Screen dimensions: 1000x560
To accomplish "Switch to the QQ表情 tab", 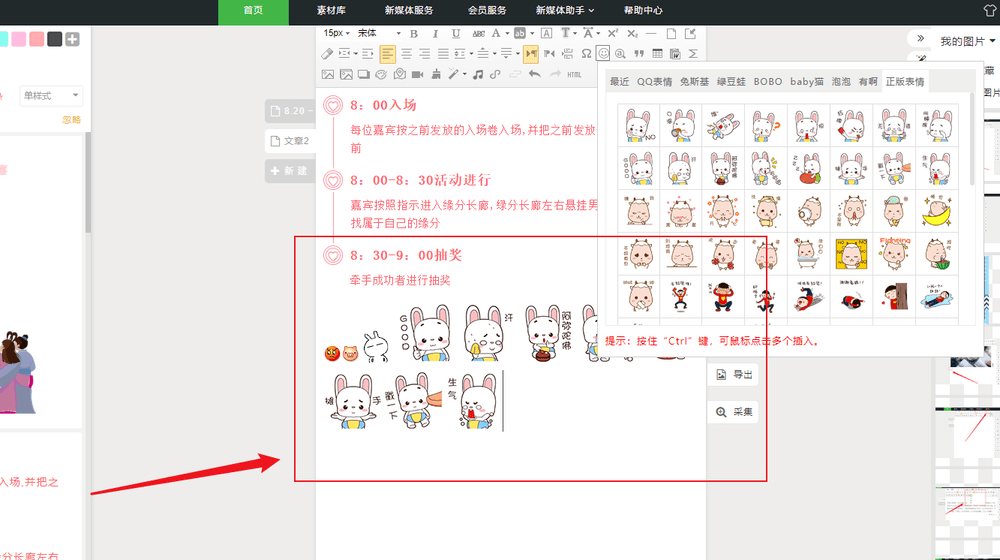I will [654, 82].
